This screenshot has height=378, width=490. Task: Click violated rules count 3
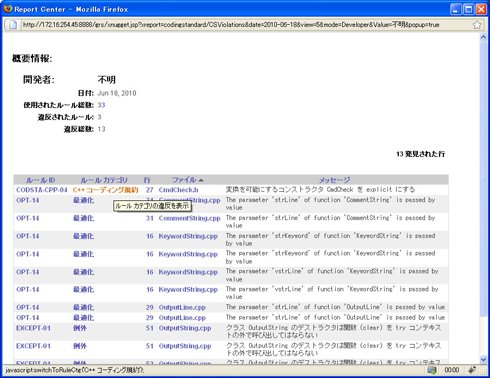click(x=99, y=117)
